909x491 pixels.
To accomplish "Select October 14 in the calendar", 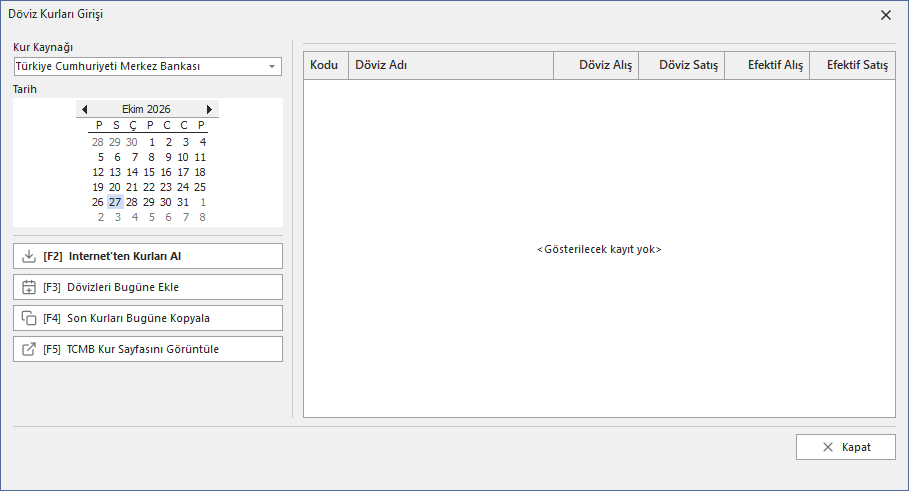I will click(x=132, y=172).
